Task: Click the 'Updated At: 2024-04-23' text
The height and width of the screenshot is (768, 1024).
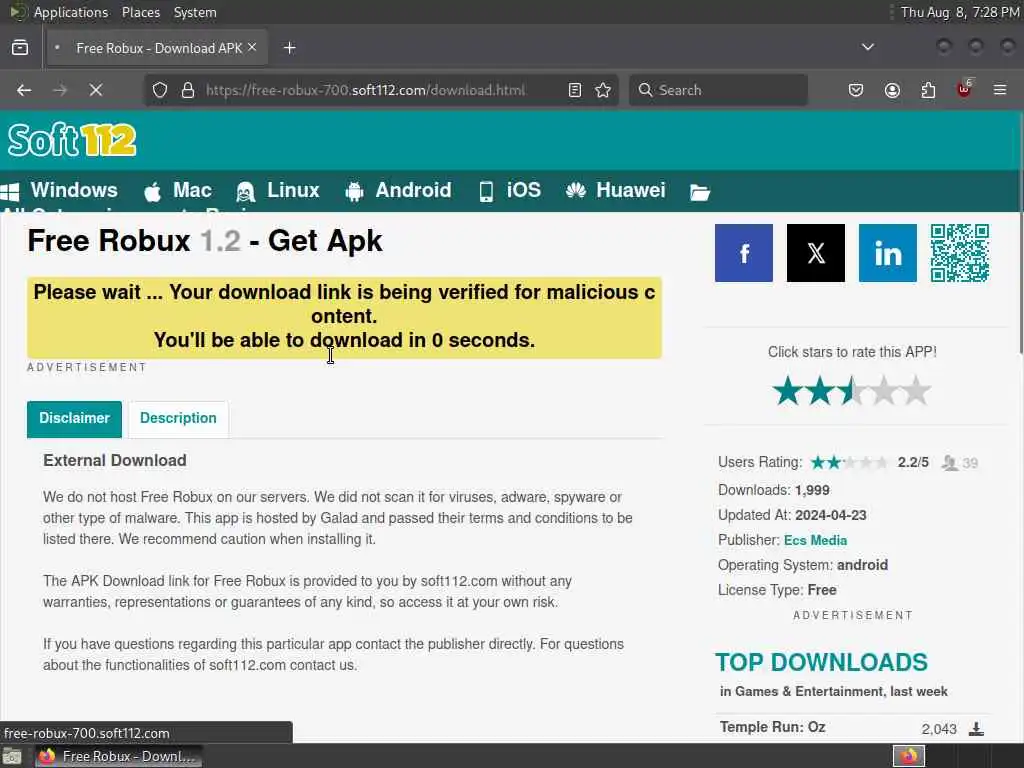Action: [x=792, y=515]
